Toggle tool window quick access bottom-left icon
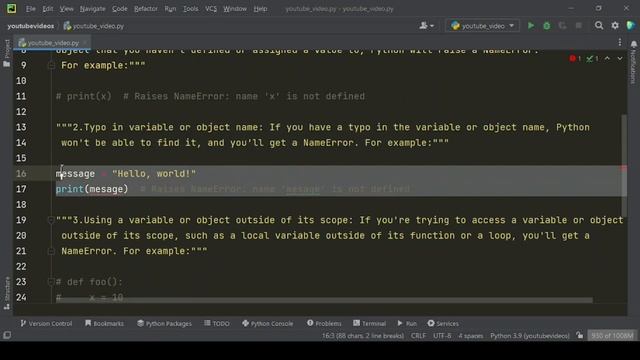This screenshot has width=640, height=360. click(x=7, y=335)
